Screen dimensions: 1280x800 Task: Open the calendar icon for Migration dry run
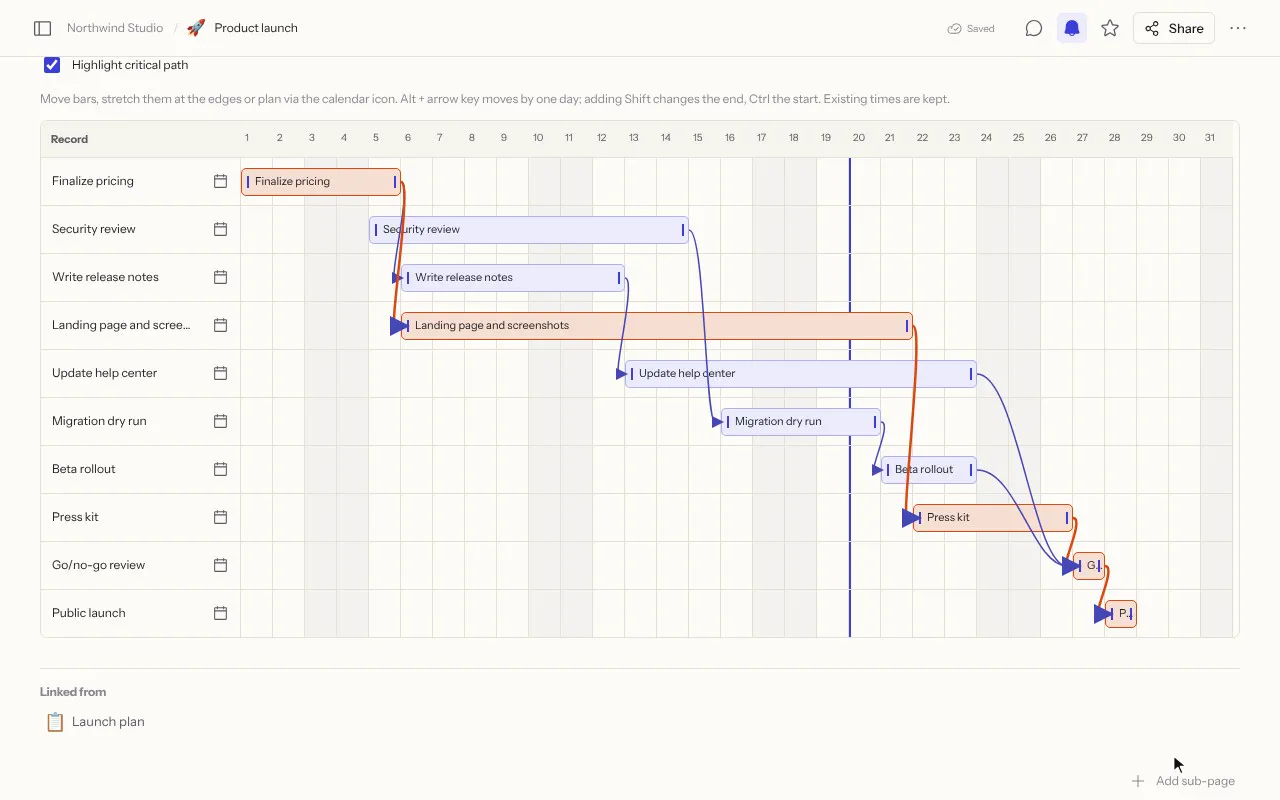click(220, 421)
